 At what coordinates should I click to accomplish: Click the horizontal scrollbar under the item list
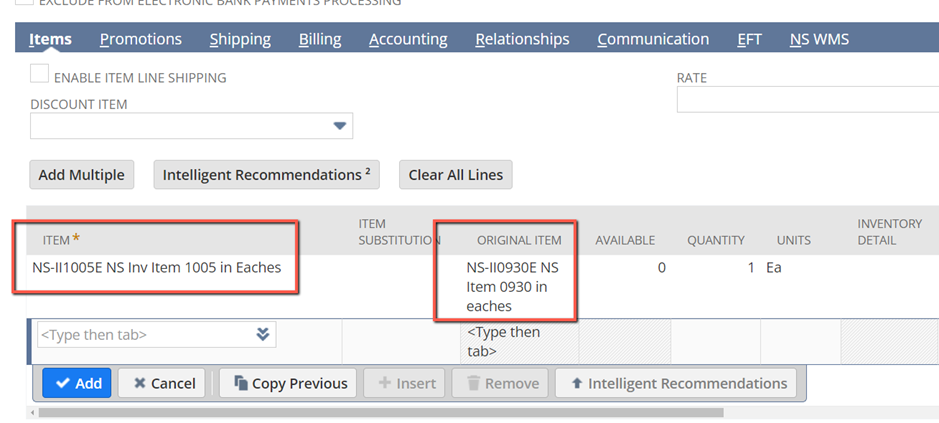(x=380, y=411)
